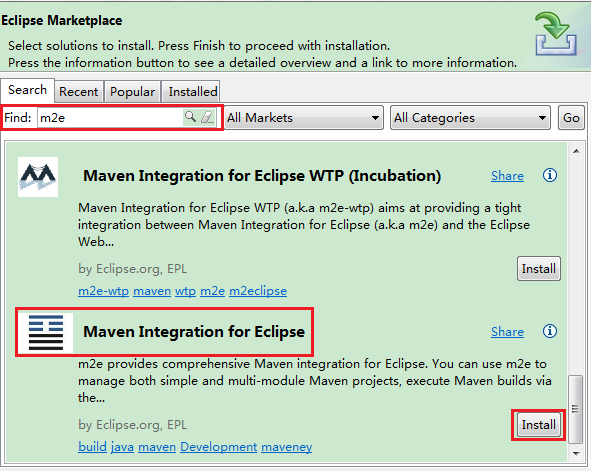Expand the All Categories dropdown
Image resolution: width=591 pixels, height=471 pixels.
click(470, 118)
